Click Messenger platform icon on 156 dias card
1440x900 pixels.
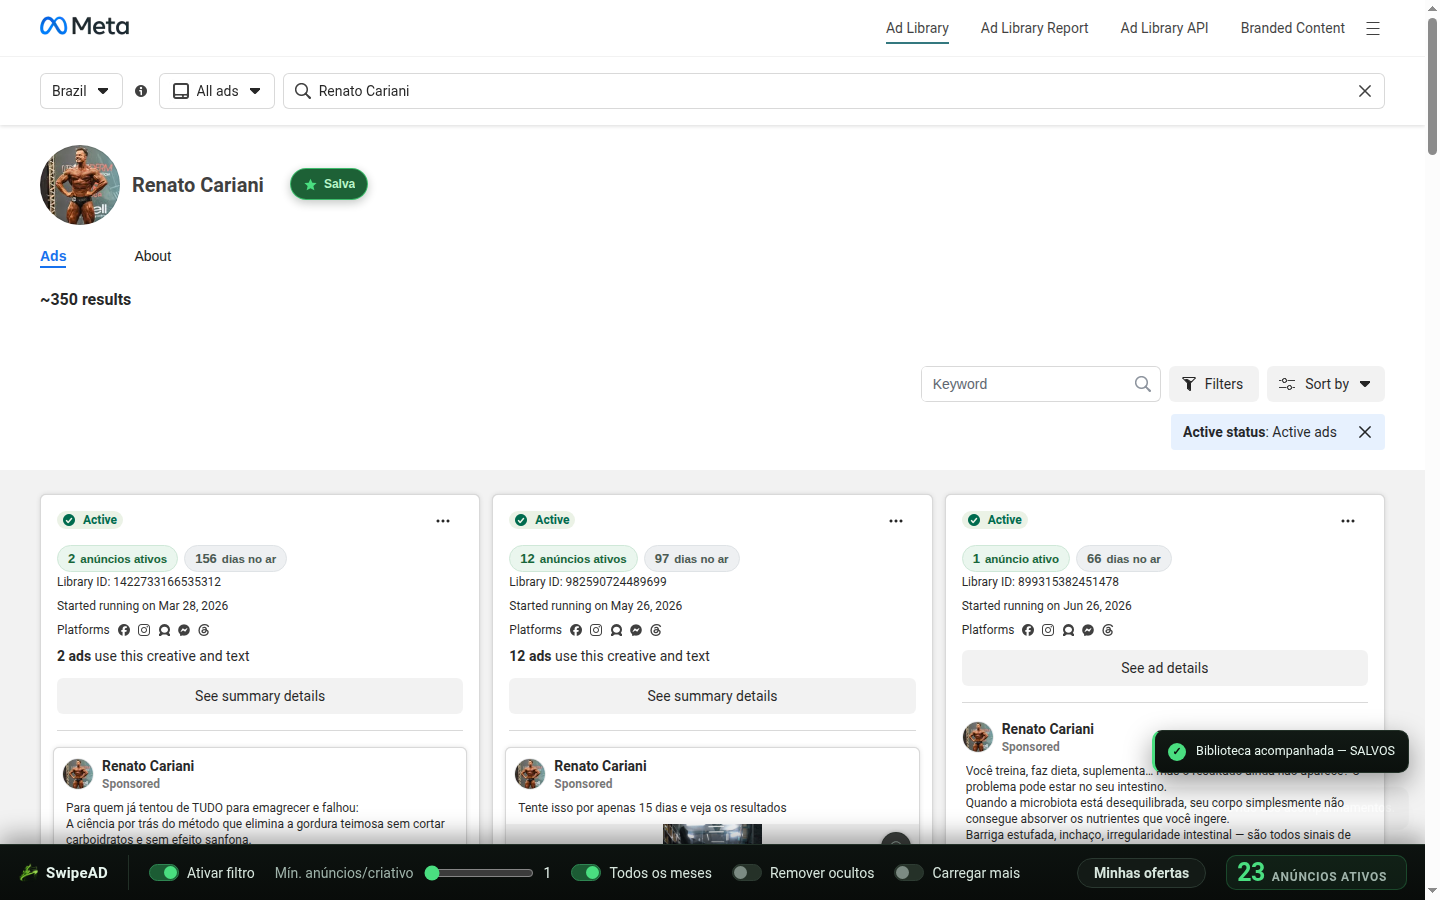pyautogui.click(x=184, y=630)
